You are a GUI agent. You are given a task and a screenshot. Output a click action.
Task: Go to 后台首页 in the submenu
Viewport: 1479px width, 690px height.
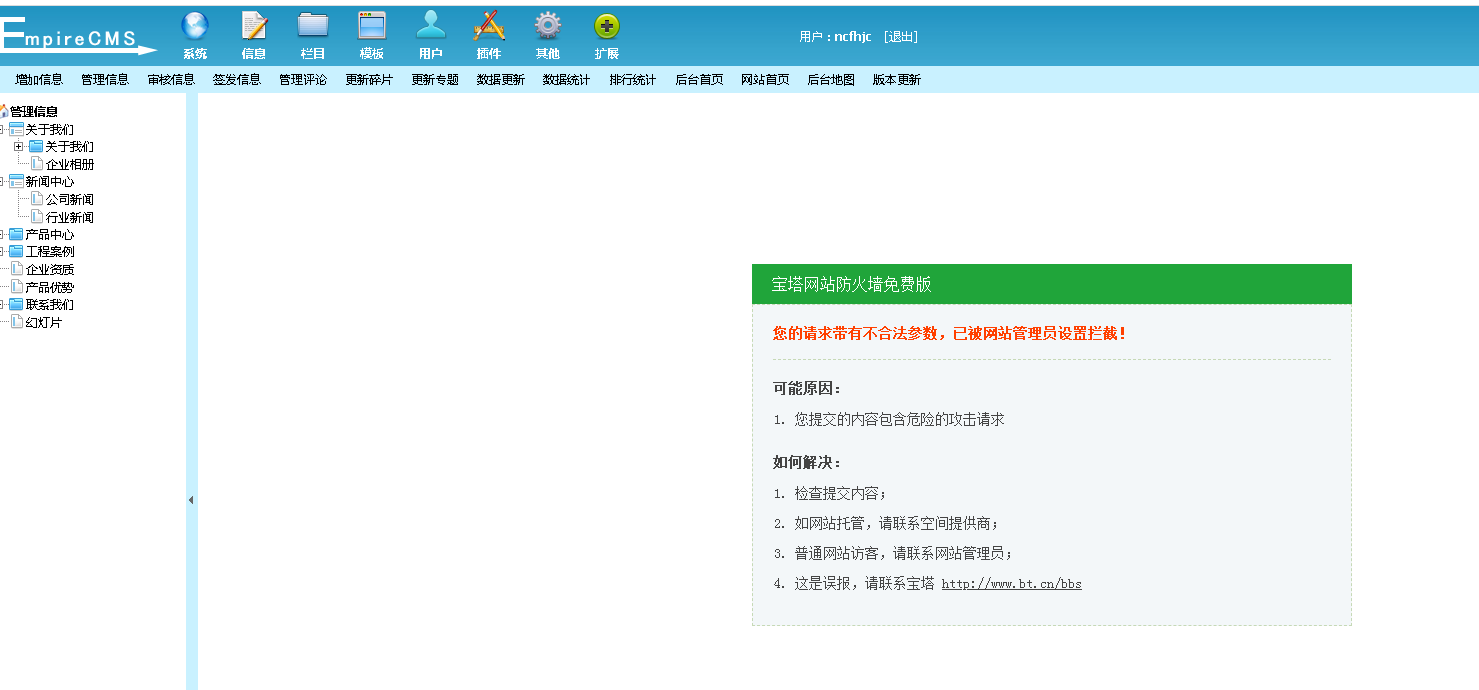pos(699,80)
